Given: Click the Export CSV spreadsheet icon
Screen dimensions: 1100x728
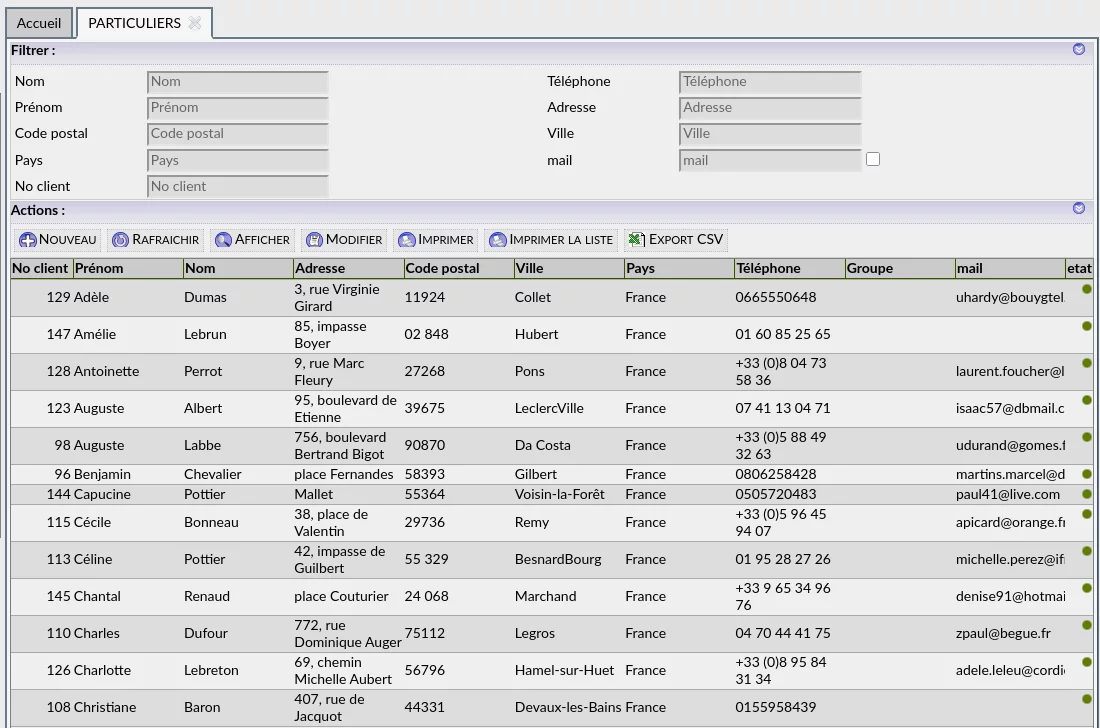Looking at the screenshot, I should point(636,240).
